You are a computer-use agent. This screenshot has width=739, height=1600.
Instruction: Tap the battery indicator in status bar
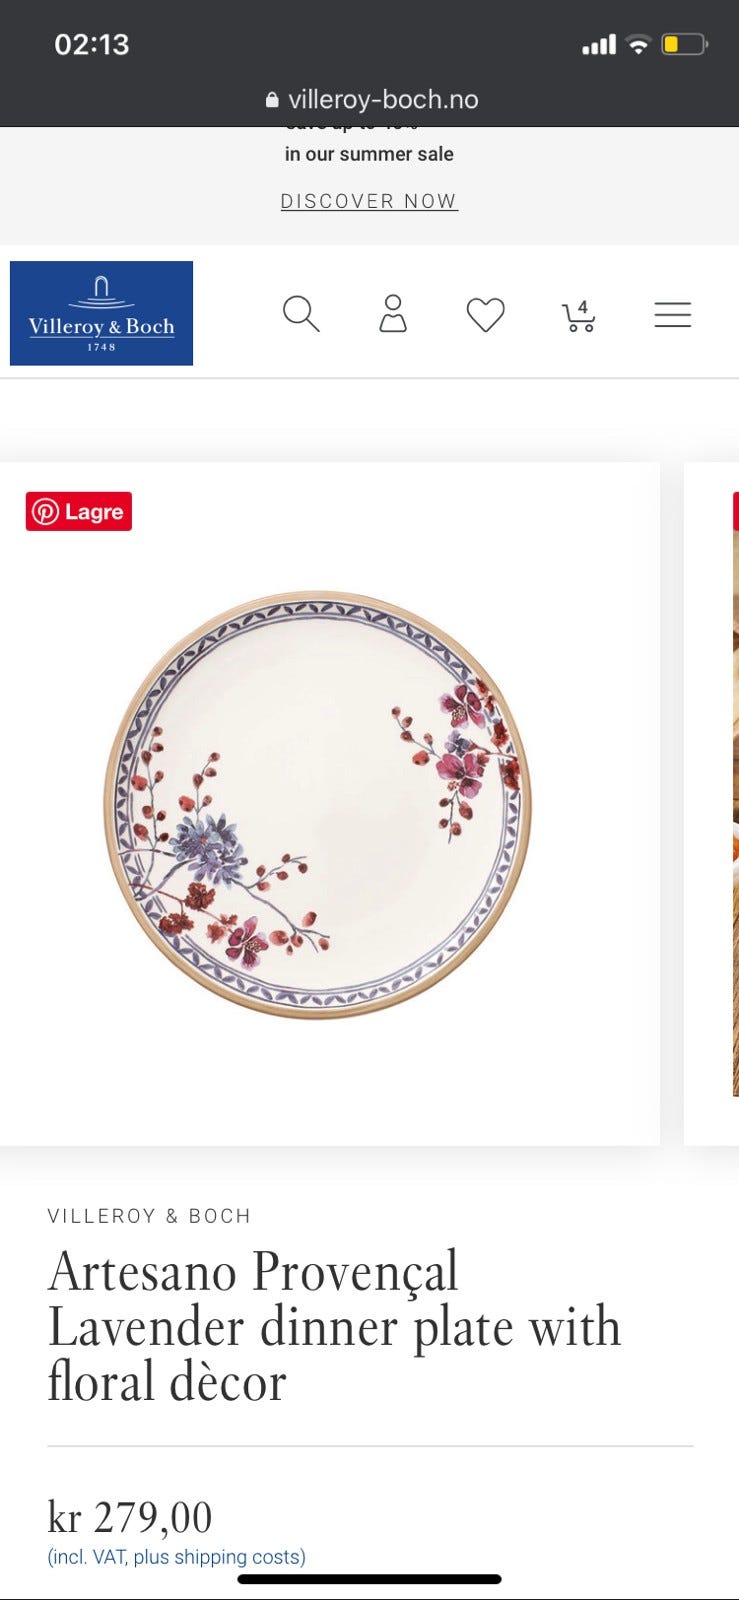click(685, 44)
